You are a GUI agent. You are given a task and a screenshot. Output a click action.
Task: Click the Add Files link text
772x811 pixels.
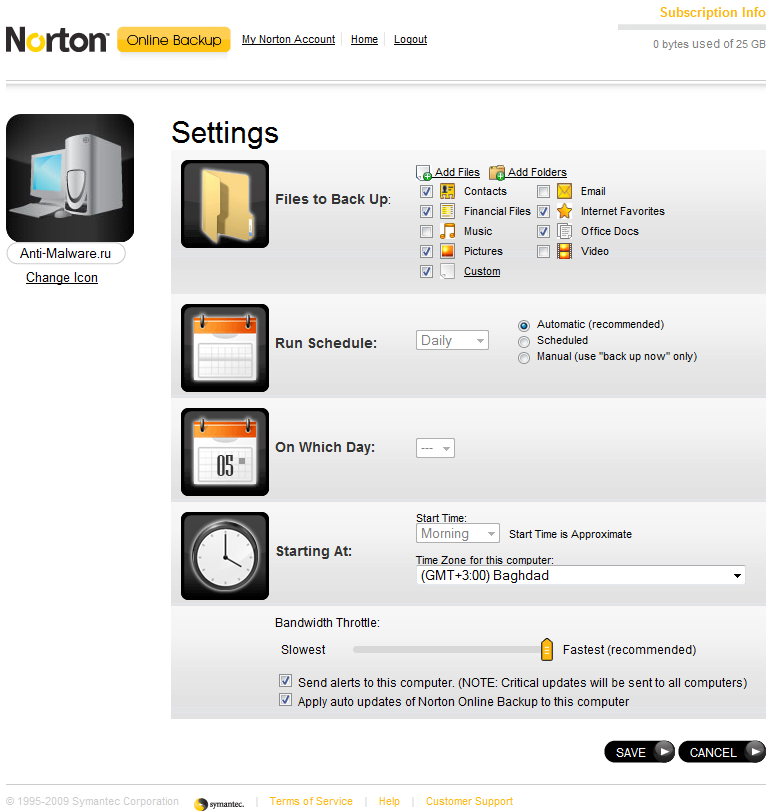click(x=457, y=172)
